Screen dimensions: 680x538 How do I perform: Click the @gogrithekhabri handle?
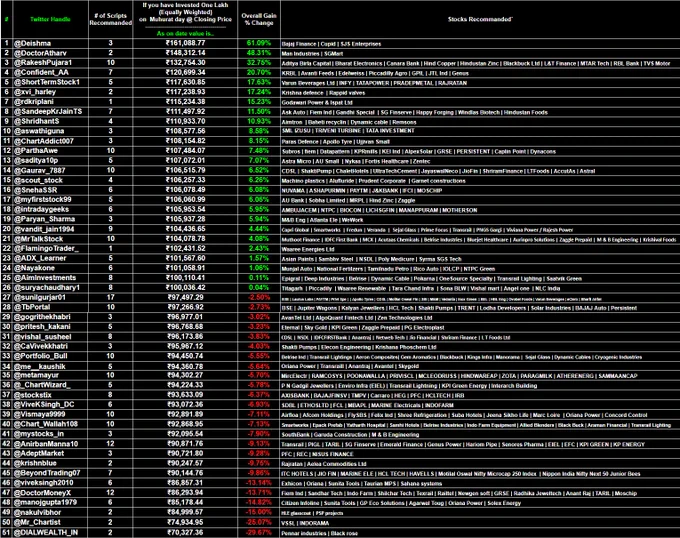(50, 317)
